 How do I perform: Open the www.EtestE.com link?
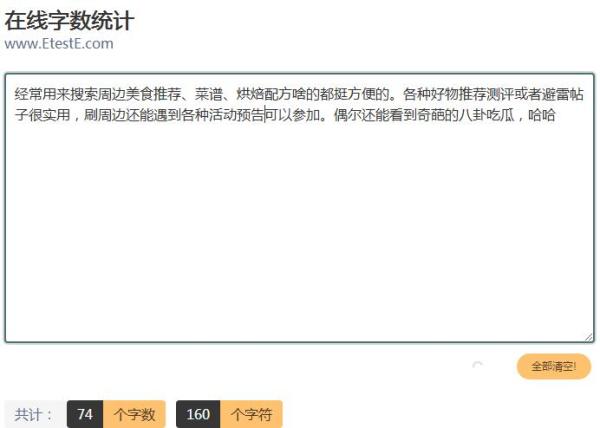[59, 44]
